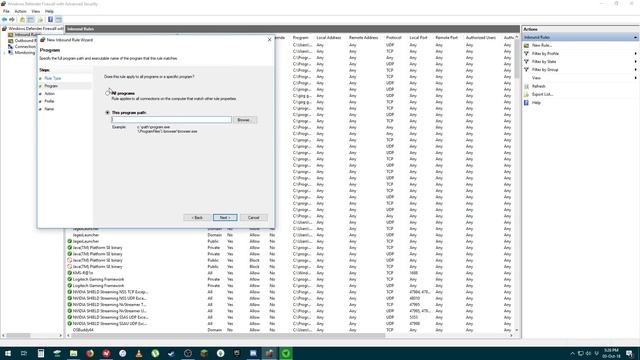Click Export List... in Actions pane

(x=542, y=94)
